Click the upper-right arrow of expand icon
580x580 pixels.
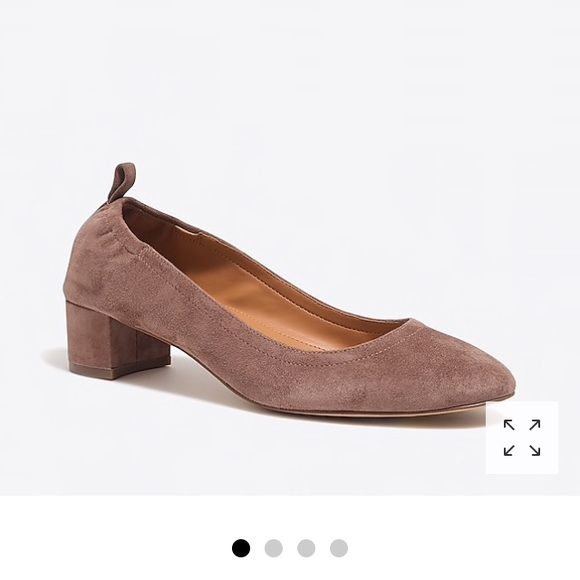click(535, 425)
